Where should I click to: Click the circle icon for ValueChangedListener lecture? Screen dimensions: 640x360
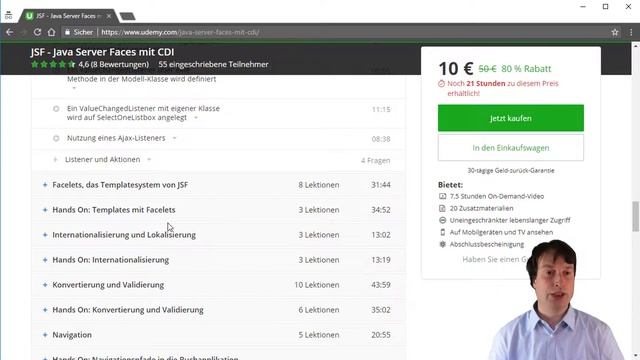tap(56, 109)
